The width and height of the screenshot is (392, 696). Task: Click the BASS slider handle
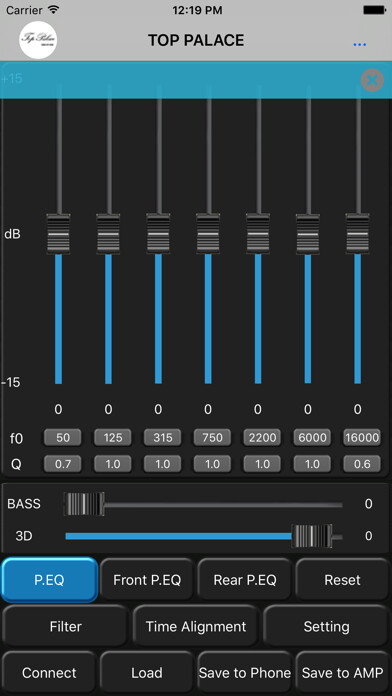(x=84, y=504)
